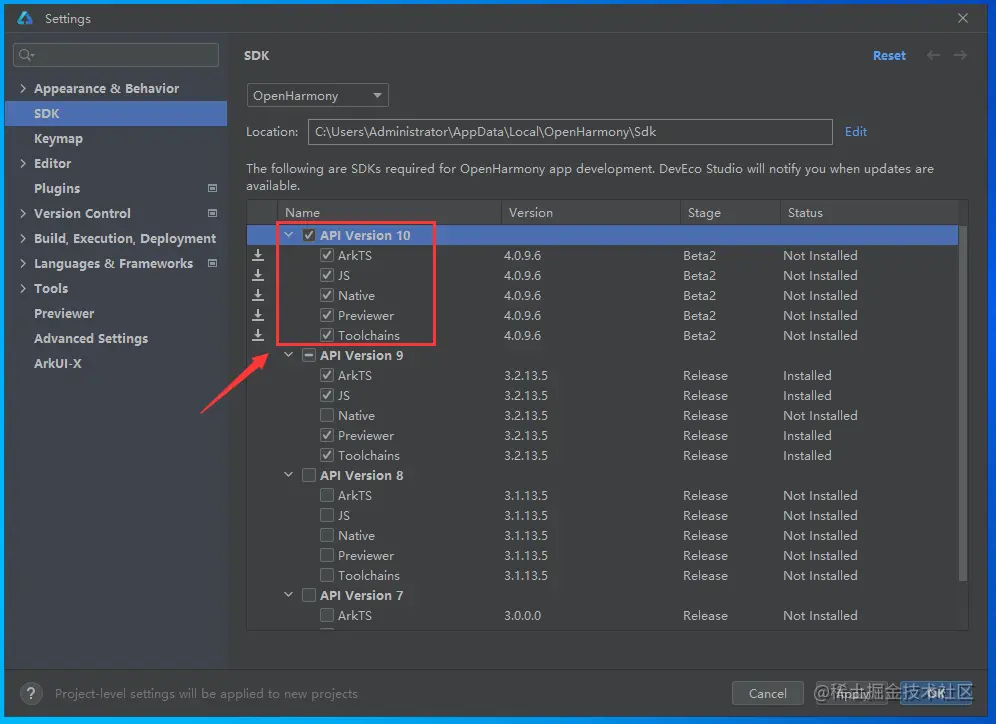Open the ArkUI-X settings page

tap(58, 363)
